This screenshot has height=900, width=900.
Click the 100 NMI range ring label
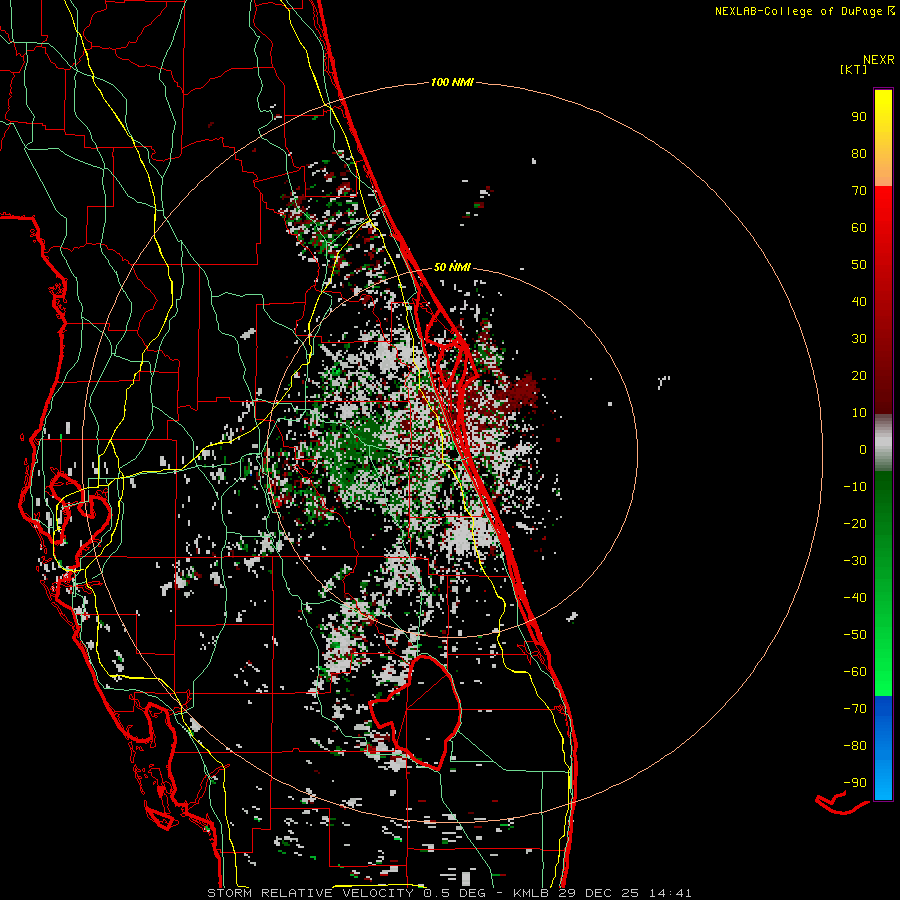pos(451,82)
